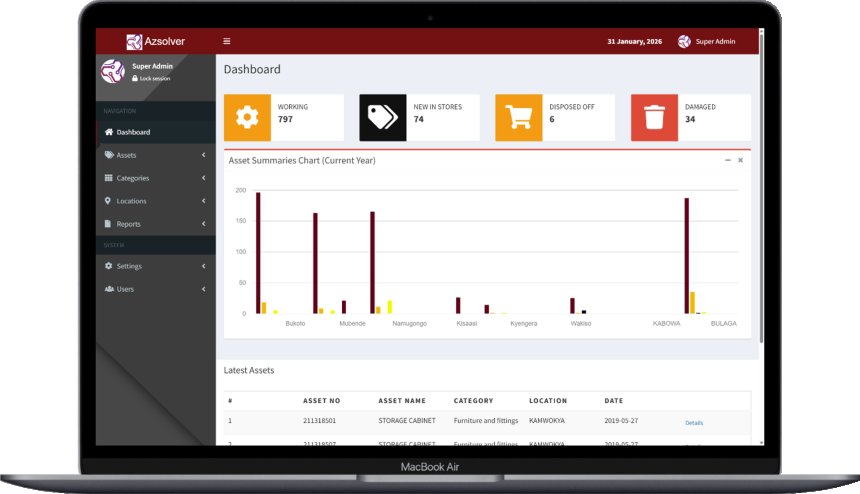Viewport: 860px width, 494px height.
Task: Expand the Locations submenu chevron
Action: coord(203,201)
